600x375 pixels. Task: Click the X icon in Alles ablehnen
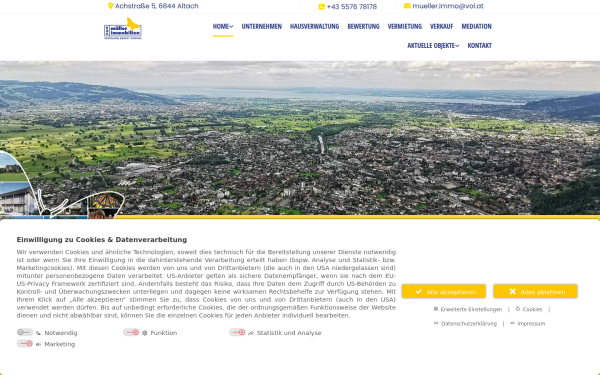pos(512,292)
